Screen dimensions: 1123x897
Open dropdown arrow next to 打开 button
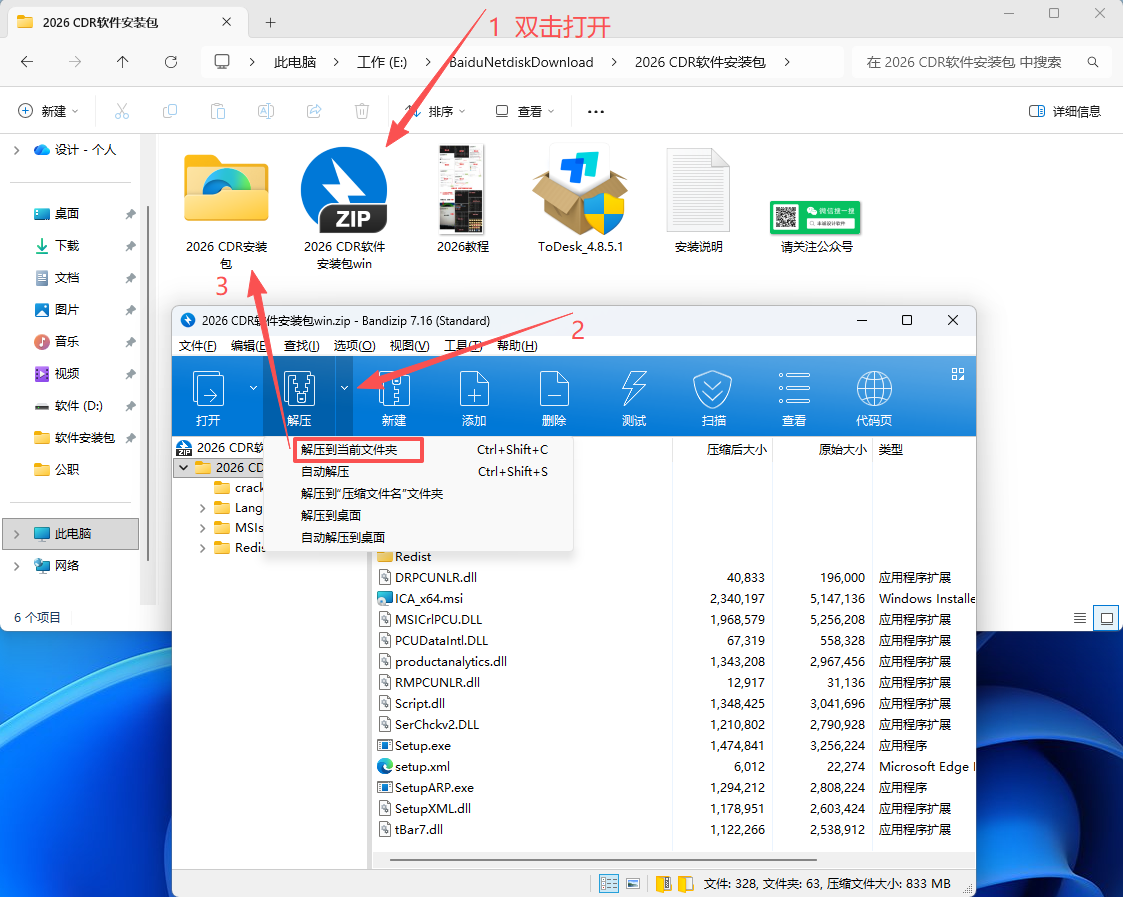click(x=253, y=388)
